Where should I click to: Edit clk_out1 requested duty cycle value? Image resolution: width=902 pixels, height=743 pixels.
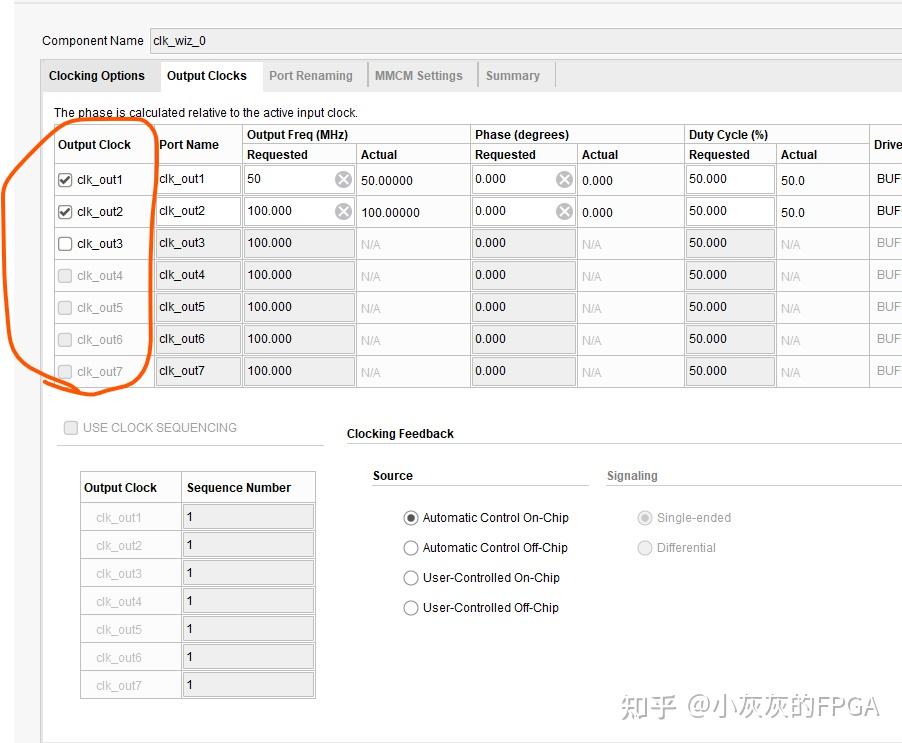(727, 179)
